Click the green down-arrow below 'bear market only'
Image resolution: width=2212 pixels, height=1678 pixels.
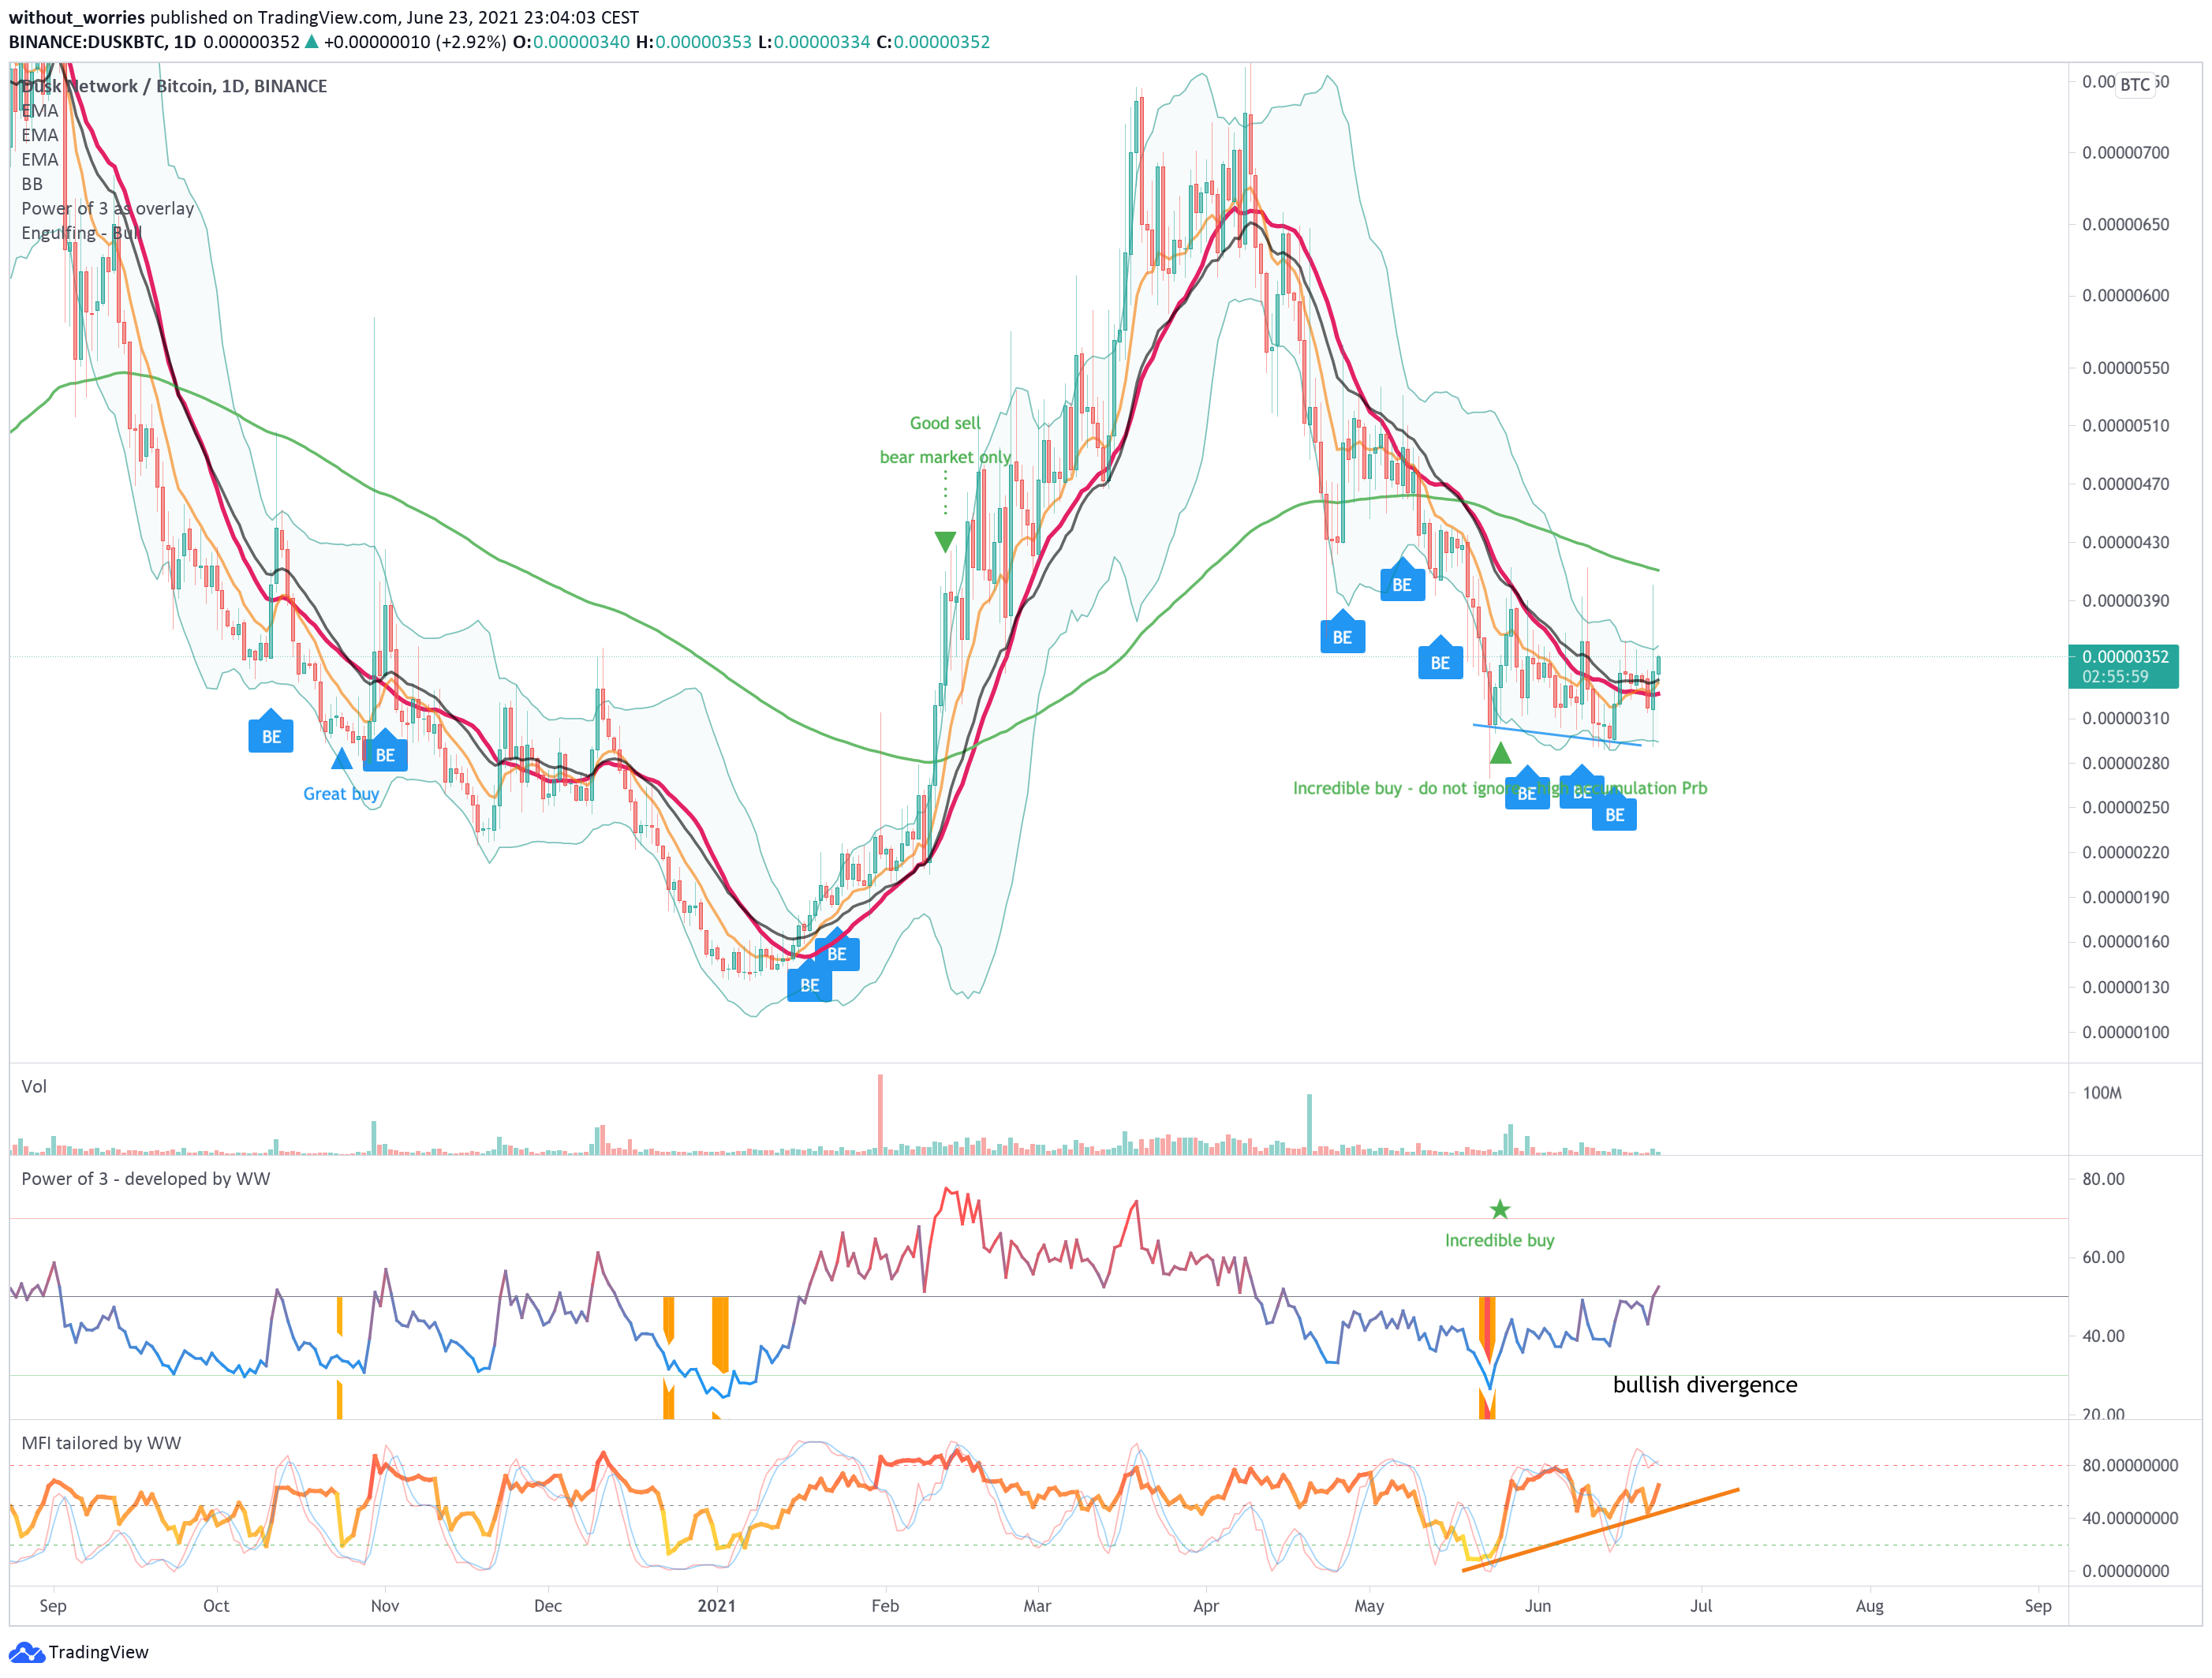pyautogui.click(x=945, y=542)
